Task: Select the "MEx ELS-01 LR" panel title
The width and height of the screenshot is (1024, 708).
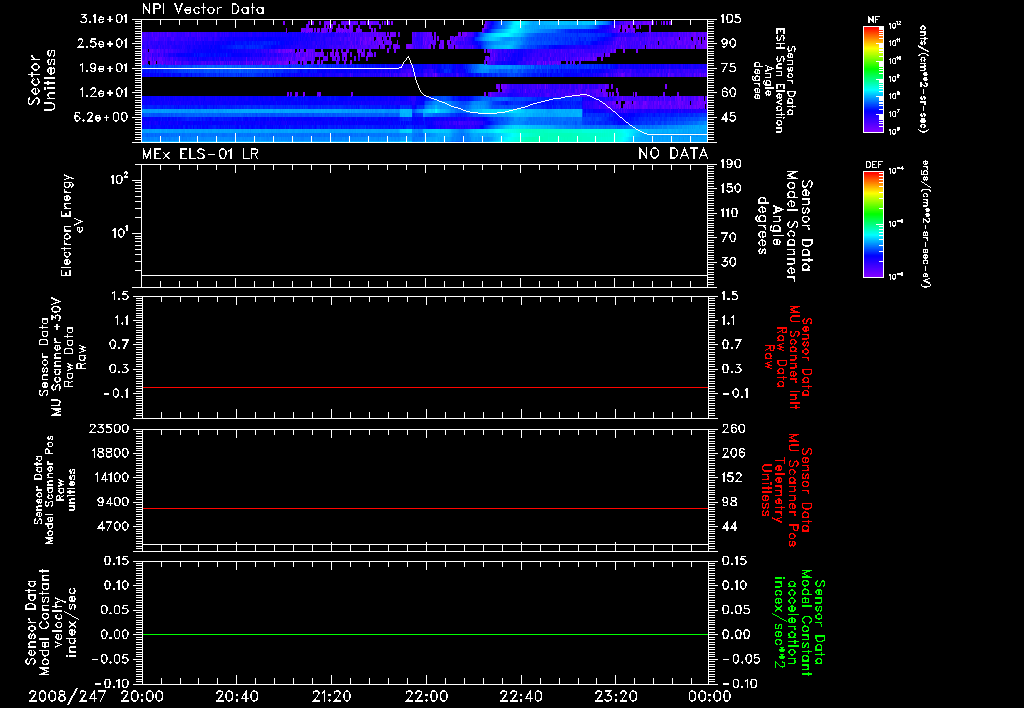Action: click(200, 154)
